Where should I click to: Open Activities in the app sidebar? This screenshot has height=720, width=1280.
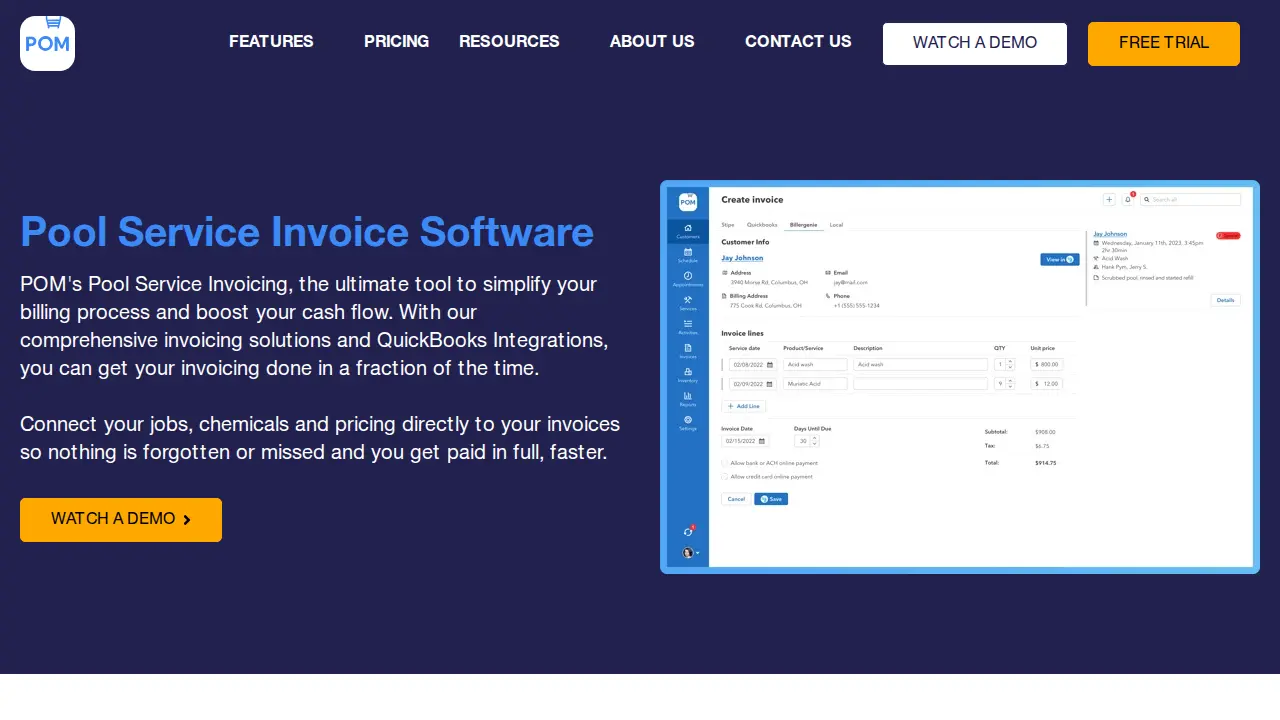(688, 327)
